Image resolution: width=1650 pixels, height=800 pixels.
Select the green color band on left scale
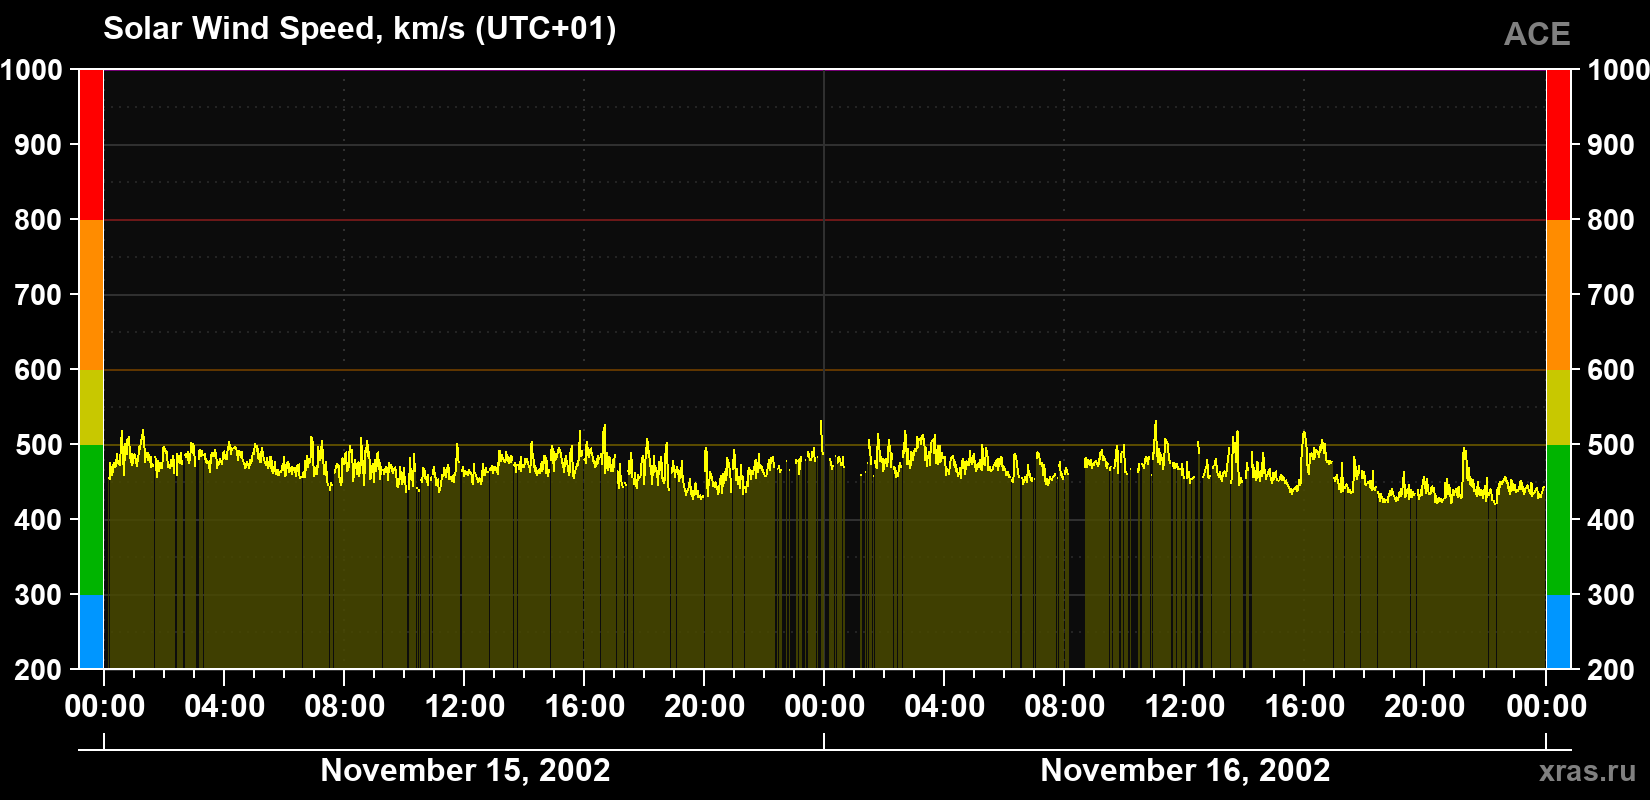click(91, 520)
